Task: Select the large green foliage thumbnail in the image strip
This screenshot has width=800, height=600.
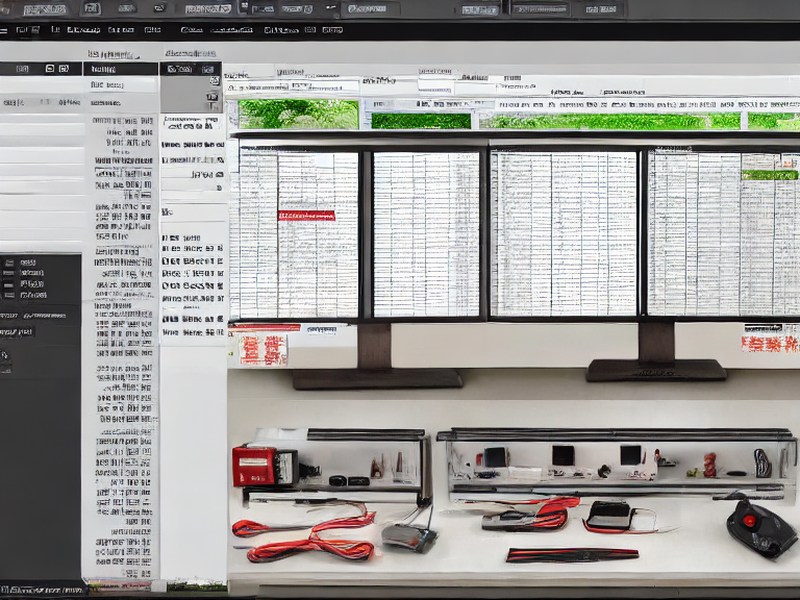Action: point(298,114)
